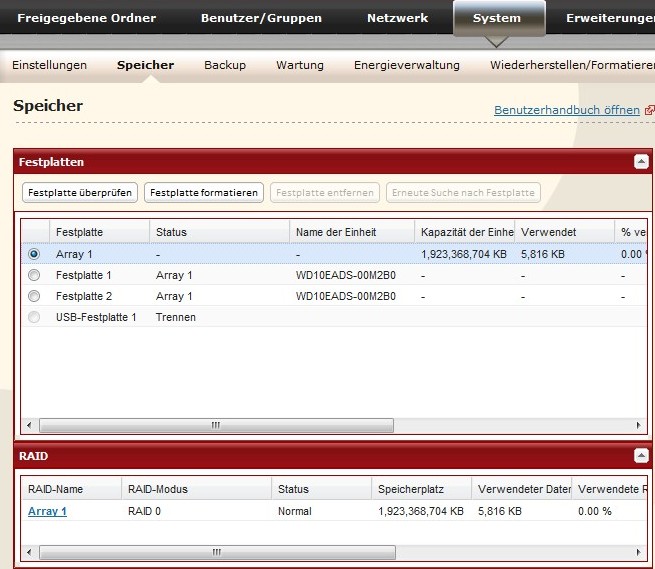Screen dimensions: 655x569
Task: Open Wiederherstellen/Formatieren submenu
Action: pos(572,65)
